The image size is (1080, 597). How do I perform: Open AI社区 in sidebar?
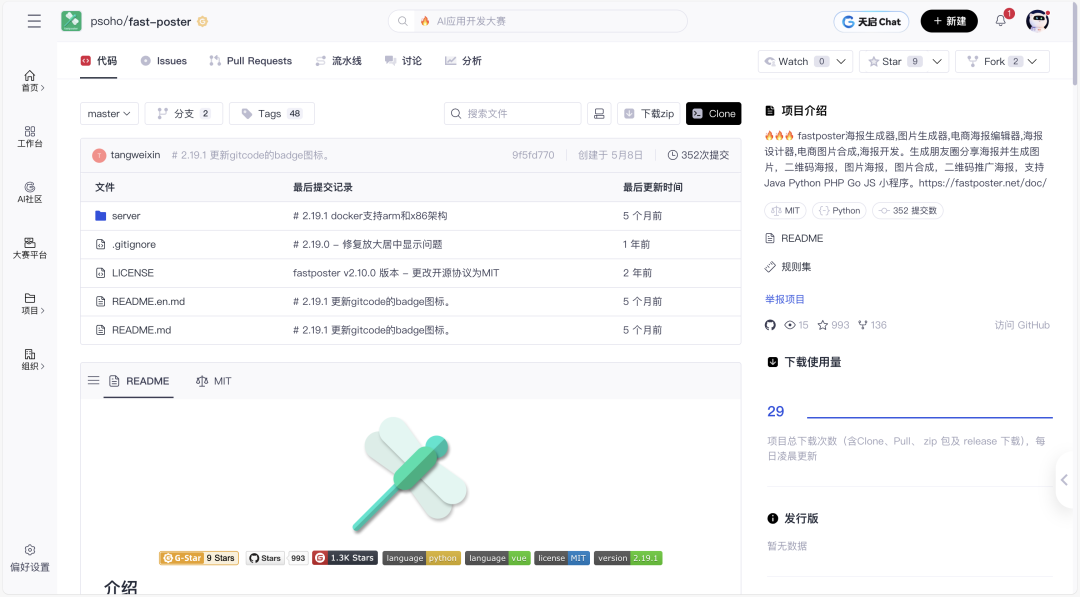pos(30,192)
